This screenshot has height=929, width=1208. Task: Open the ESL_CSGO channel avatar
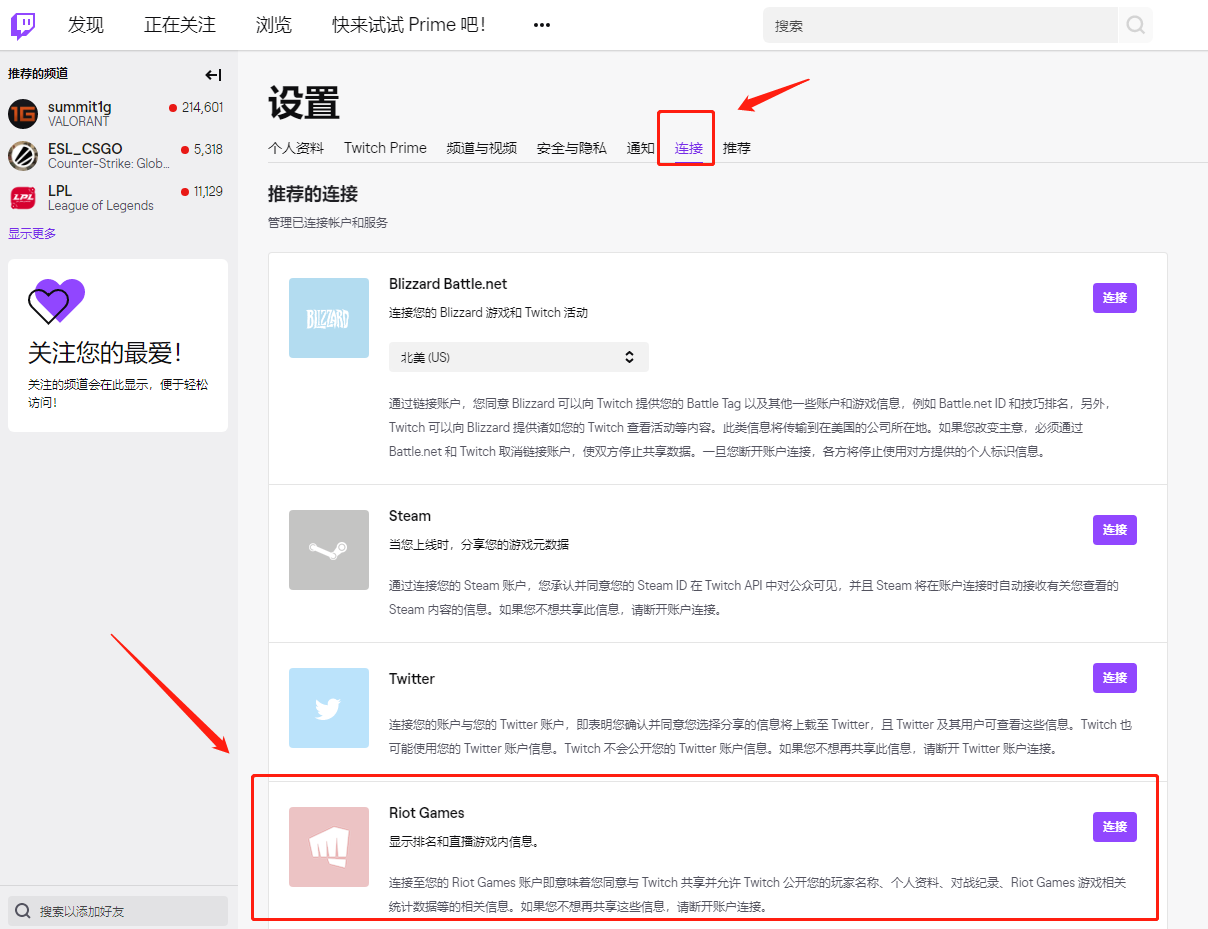[22, 155]
